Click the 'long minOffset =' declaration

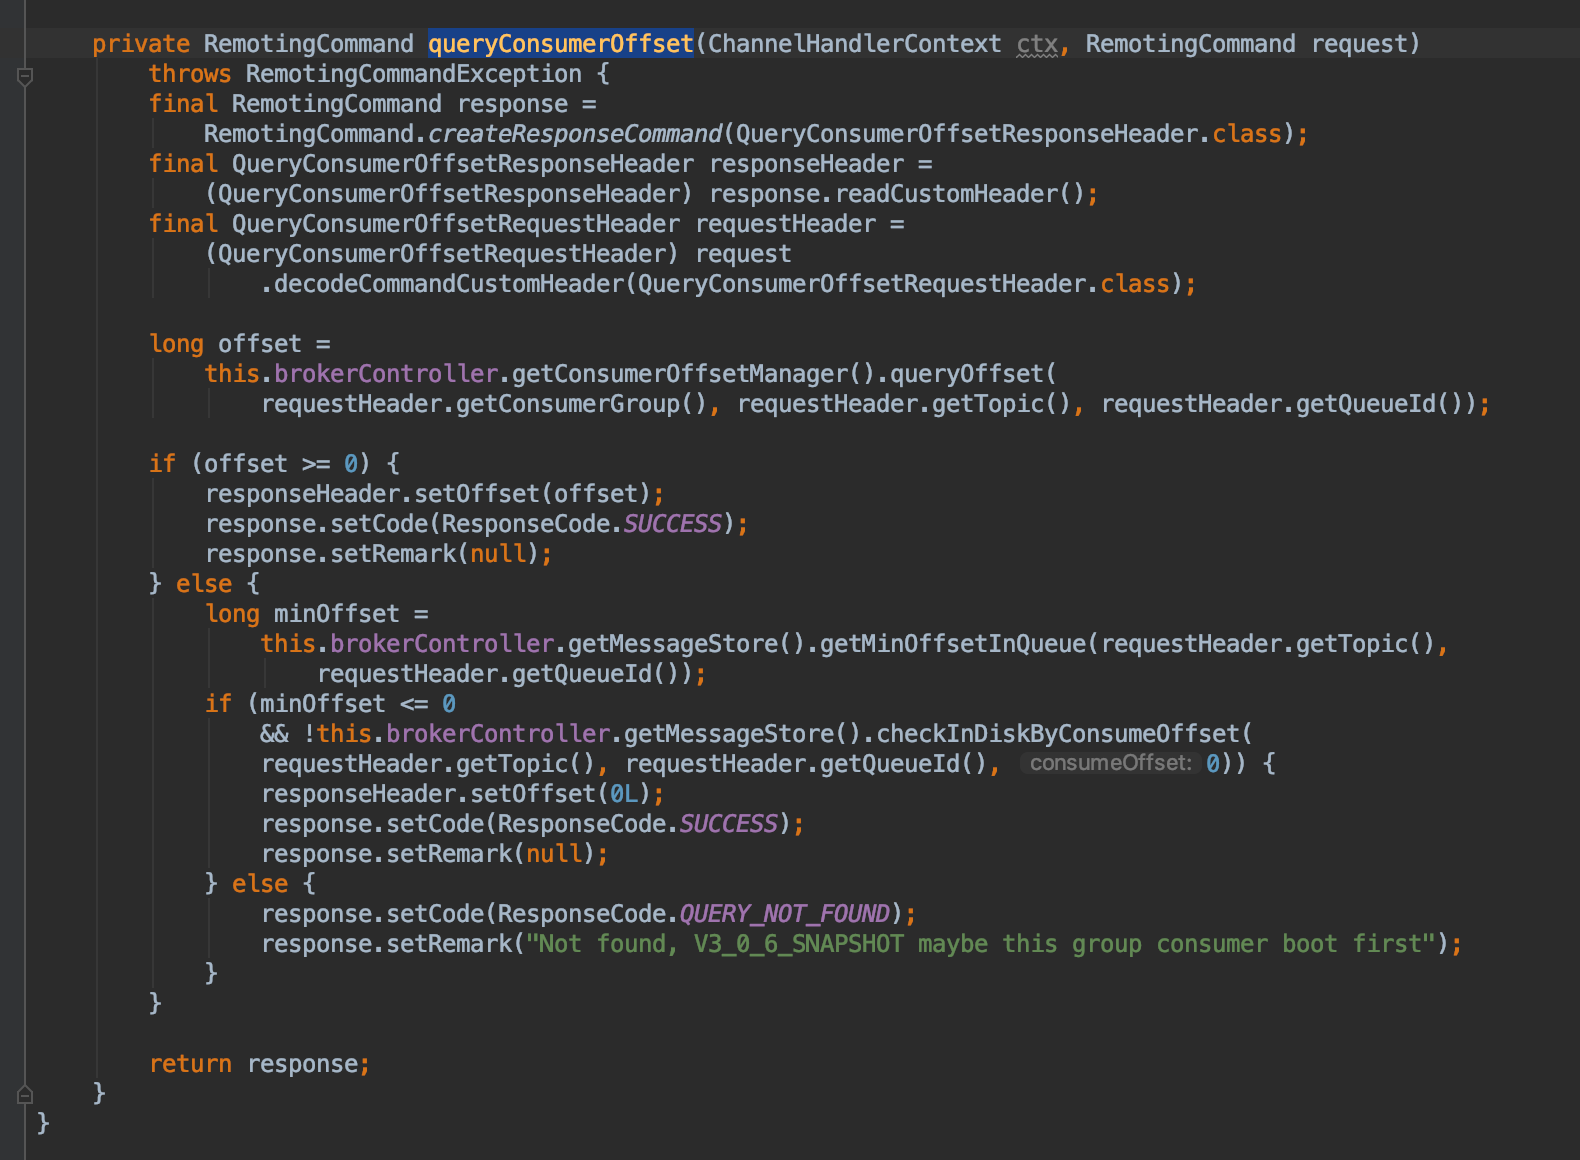click(316, 614)
